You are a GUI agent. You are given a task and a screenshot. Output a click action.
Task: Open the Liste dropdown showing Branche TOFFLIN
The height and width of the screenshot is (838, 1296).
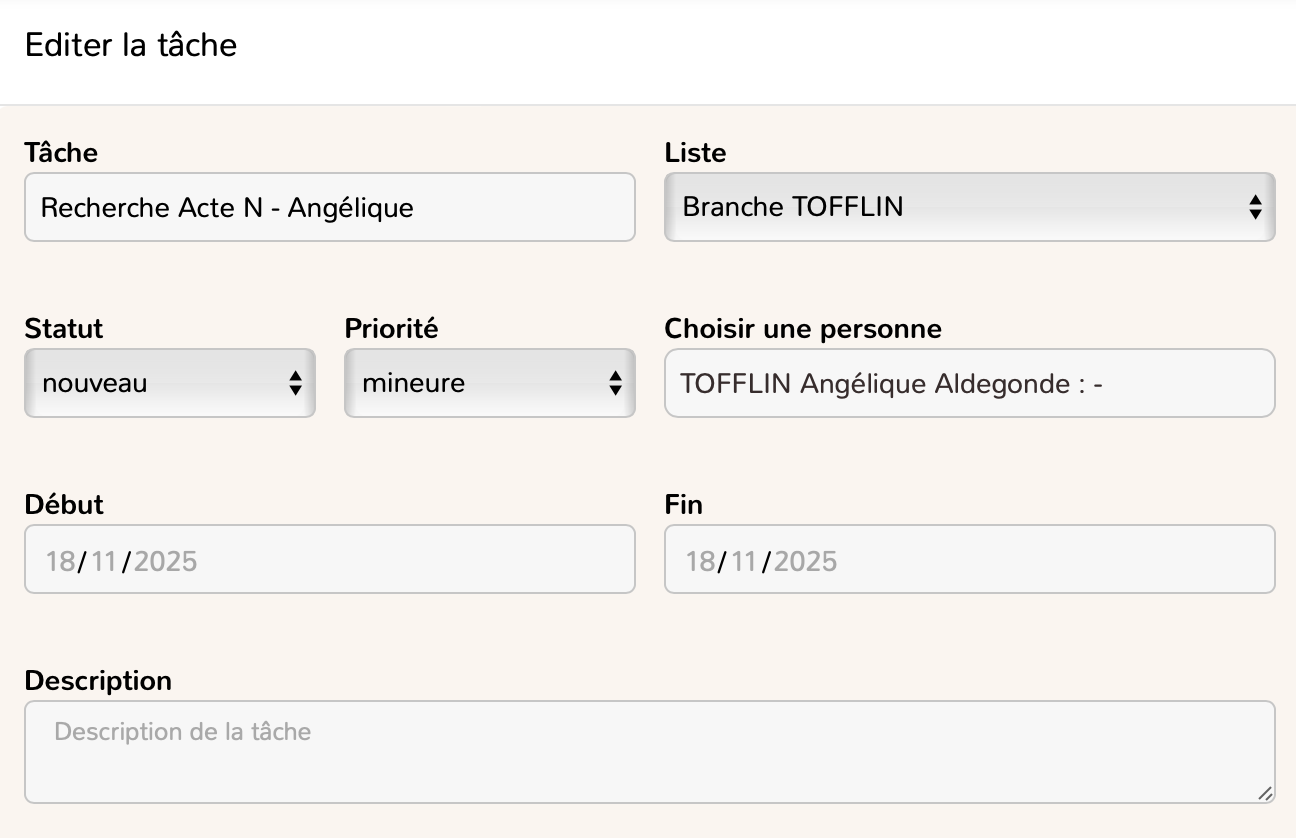(968, 207)
